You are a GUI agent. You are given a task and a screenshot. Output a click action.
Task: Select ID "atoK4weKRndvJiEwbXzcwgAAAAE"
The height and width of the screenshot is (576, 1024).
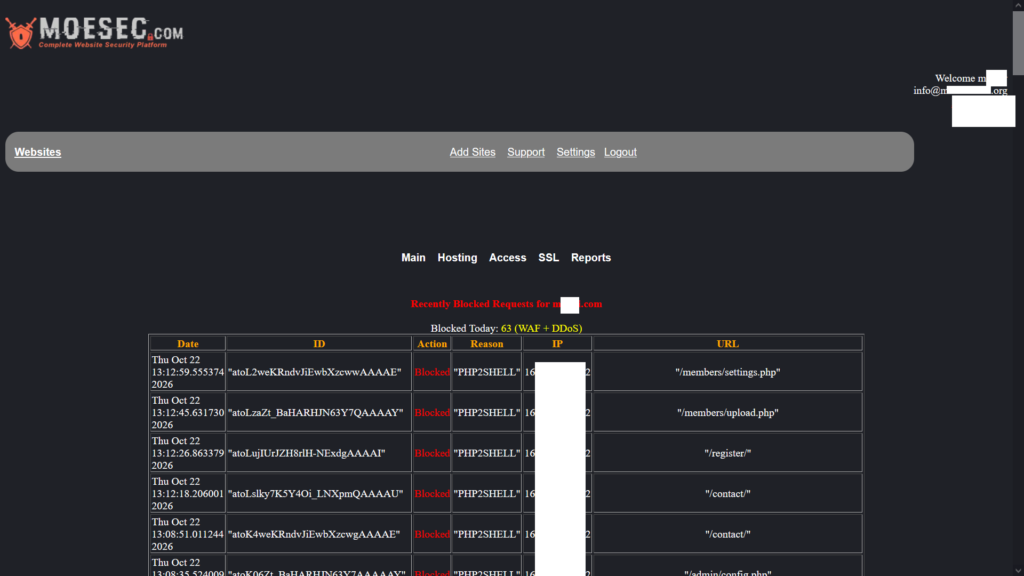(314, 534)
